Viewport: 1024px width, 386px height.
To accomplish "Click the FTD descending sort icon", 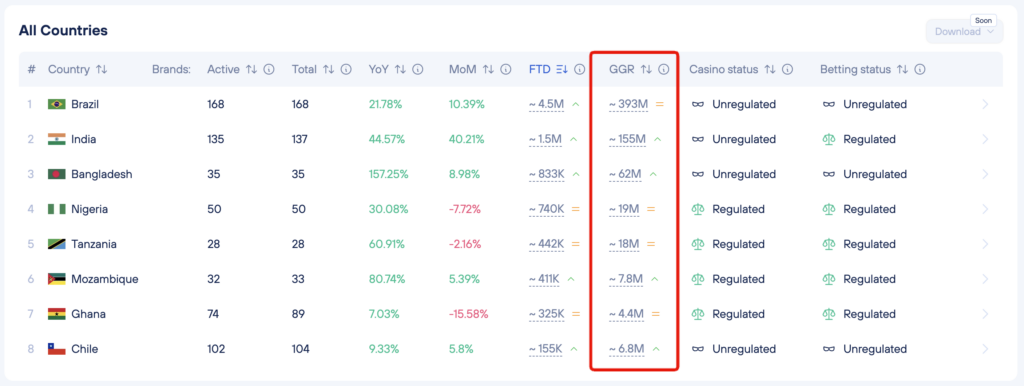I will point(562,69).
